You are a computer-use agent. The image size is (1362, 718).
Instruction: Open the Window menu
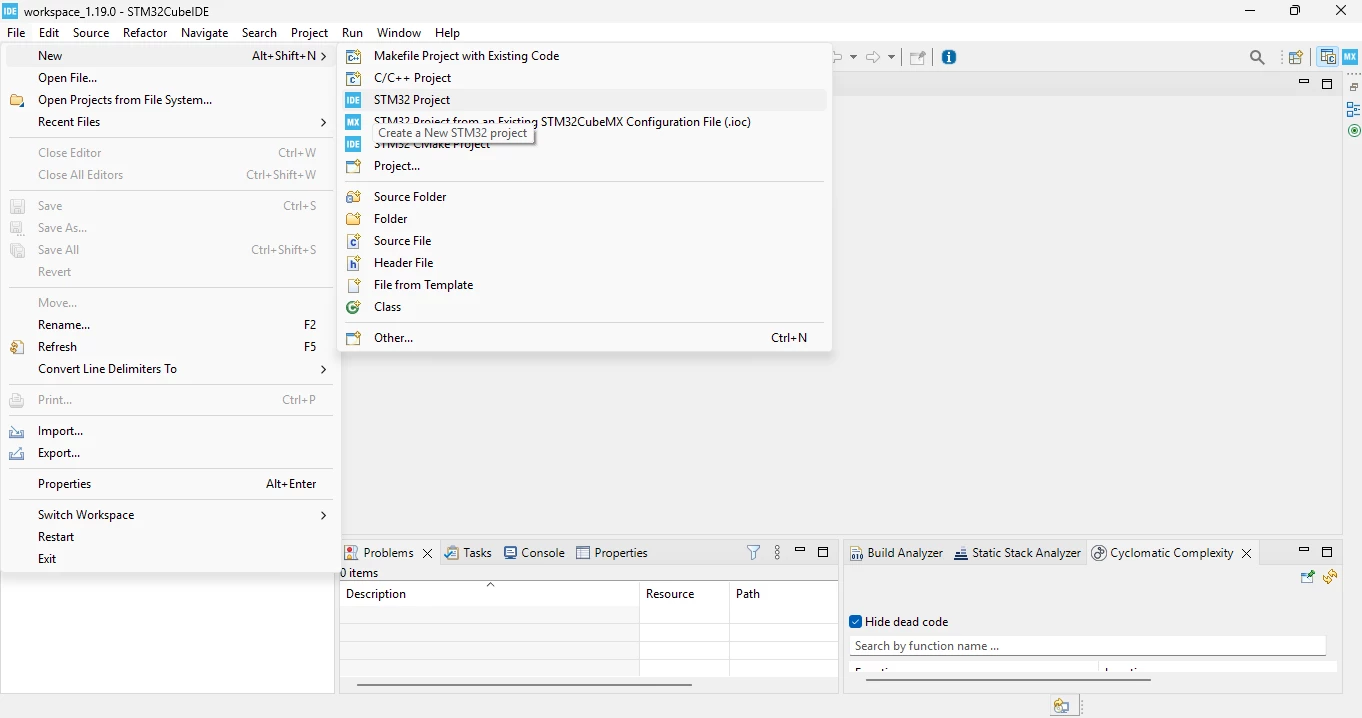click(x=399, y=33)
